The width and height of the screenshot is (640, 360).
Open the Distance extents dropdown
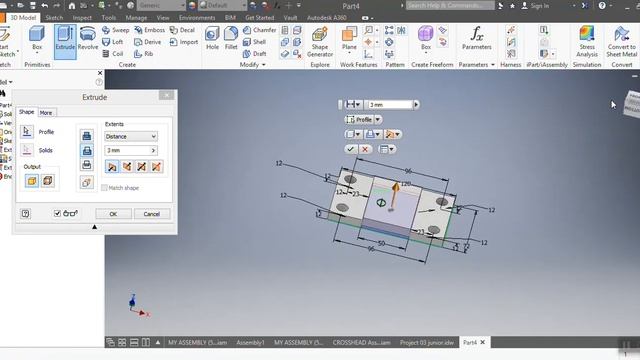point(131,136)
